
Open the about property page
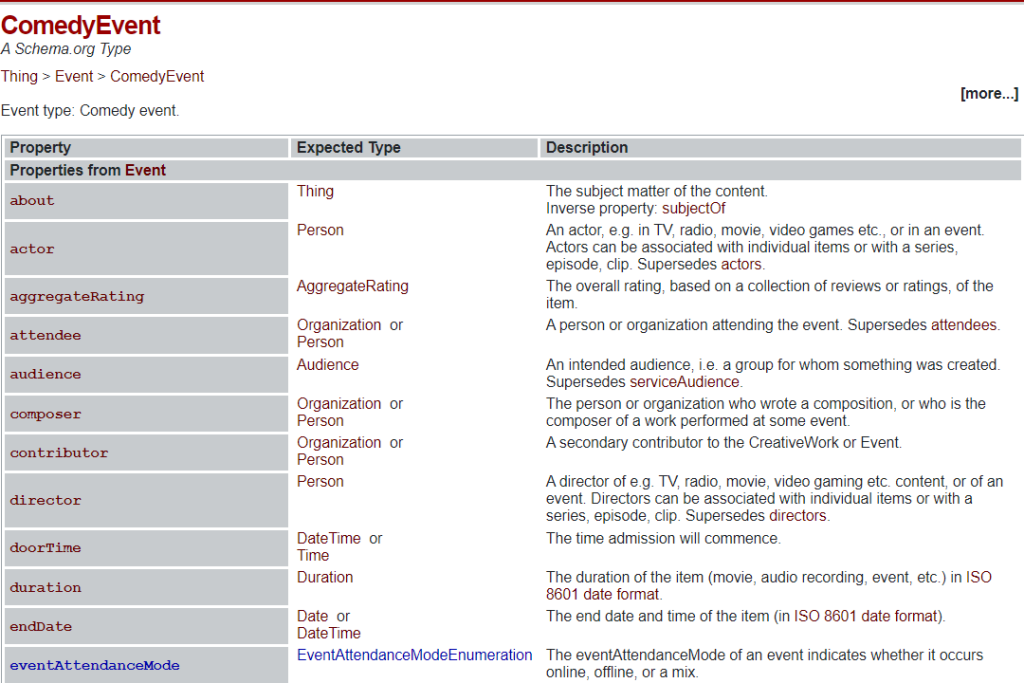point(31,201)
